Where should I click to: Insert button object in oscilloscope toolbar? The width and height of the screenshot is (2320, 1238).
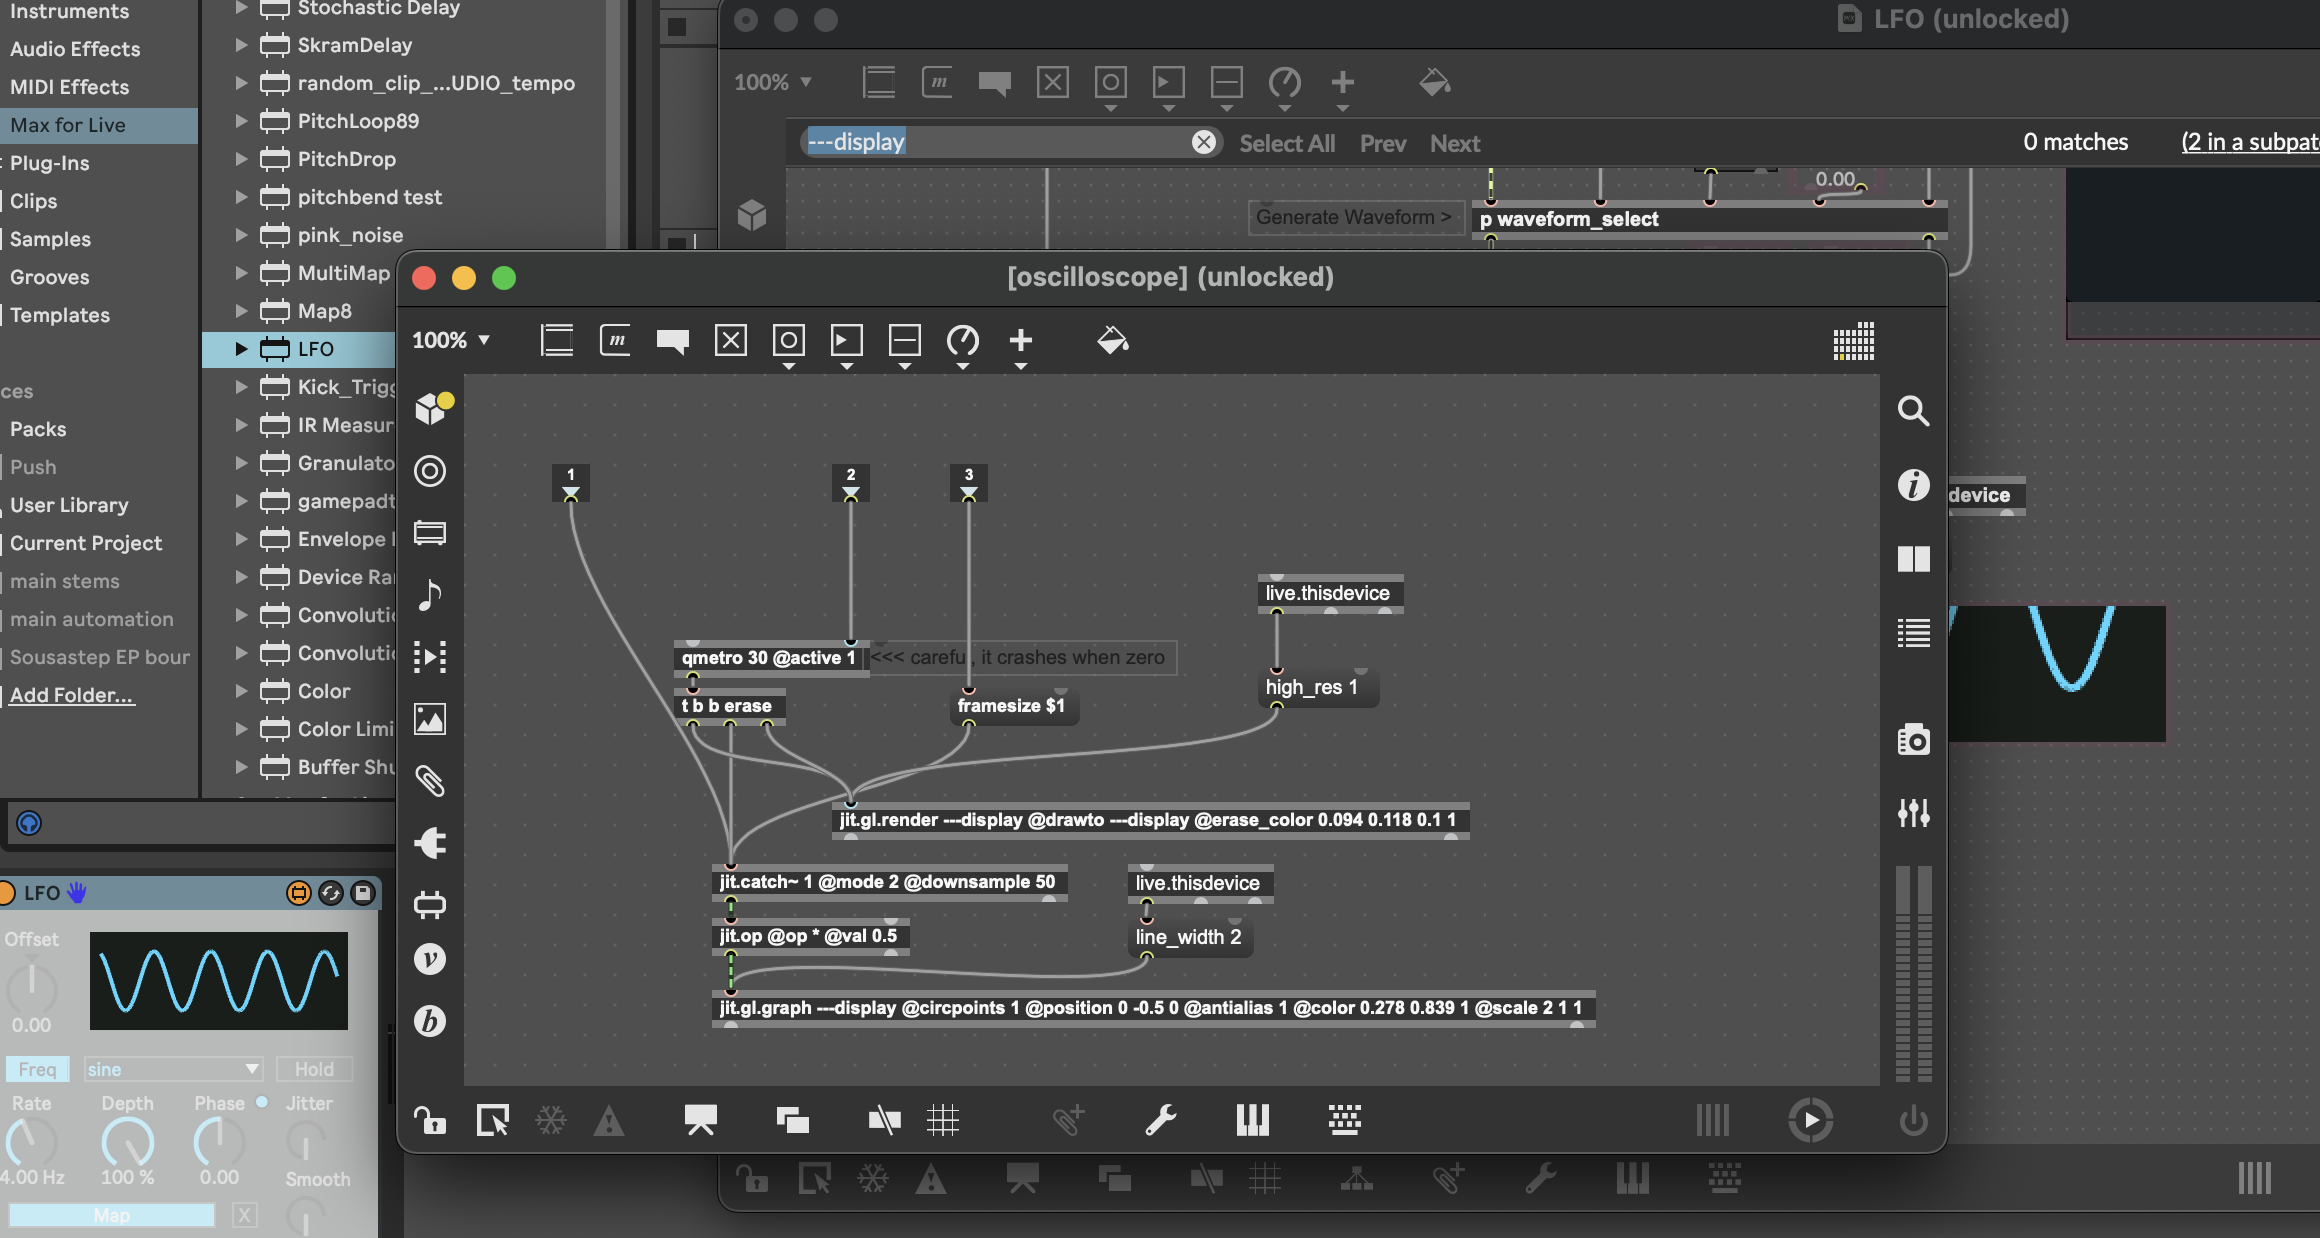789,340
